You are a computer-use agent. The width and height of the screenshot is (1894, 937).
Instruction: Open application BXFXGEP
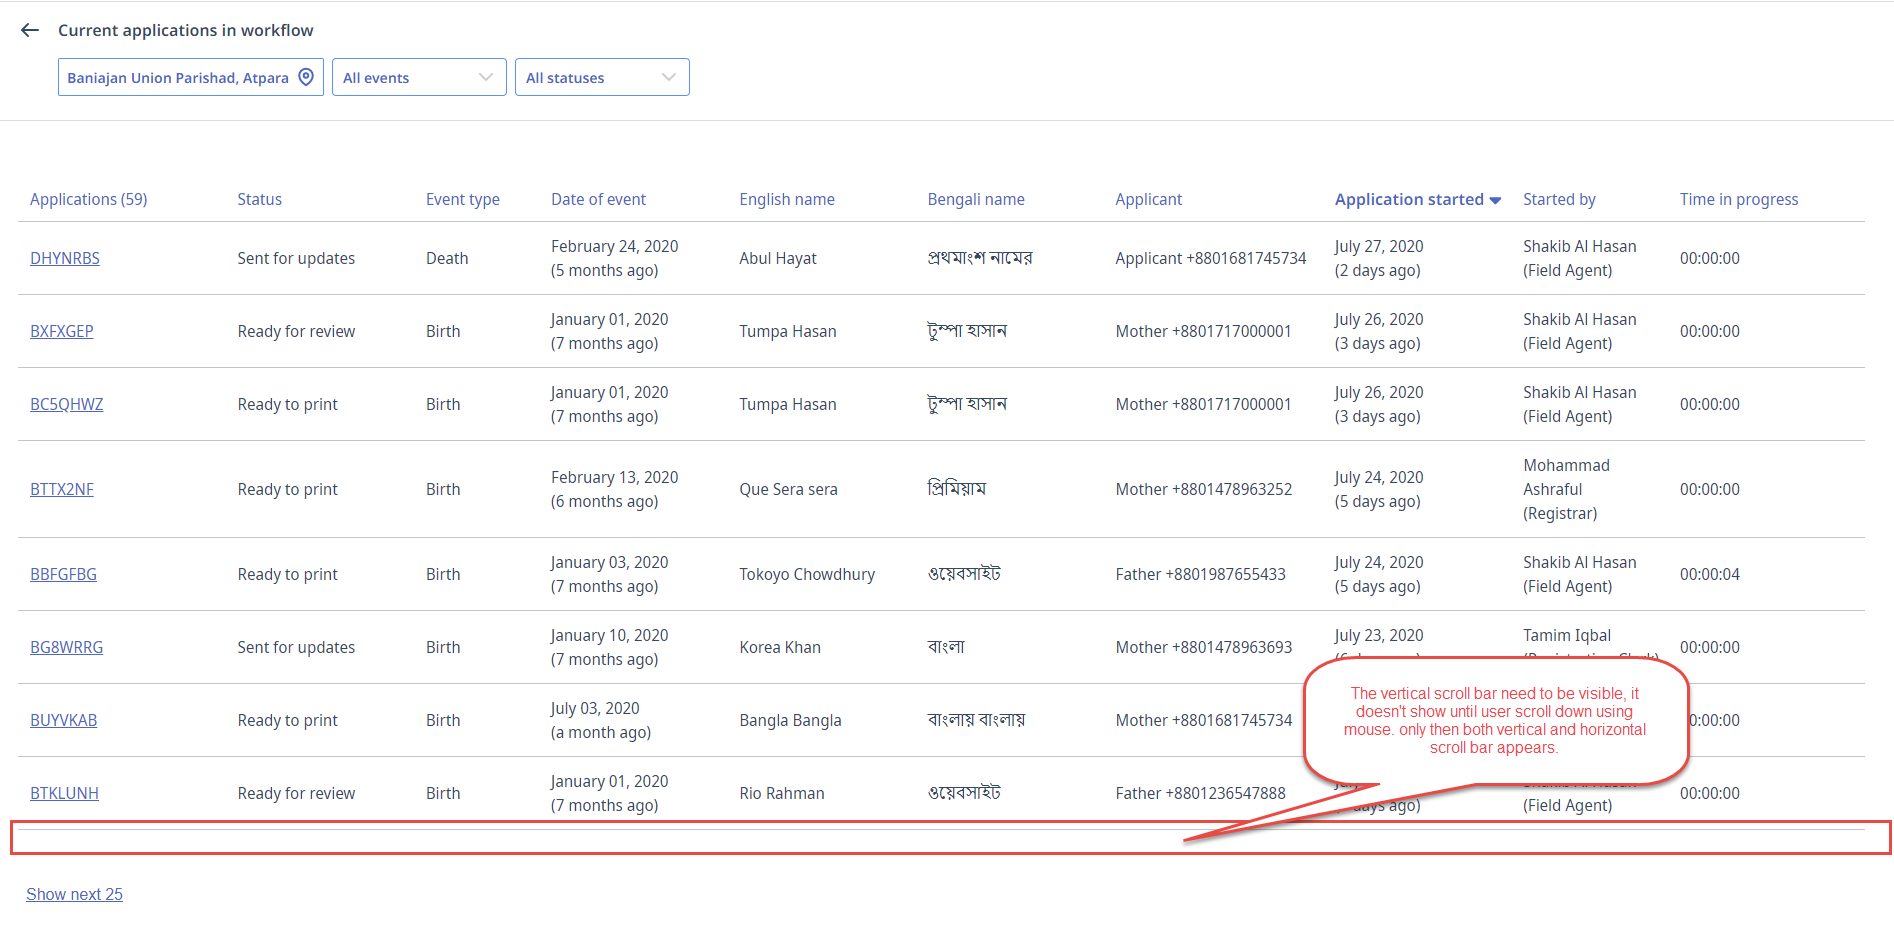tap(61, 331)
